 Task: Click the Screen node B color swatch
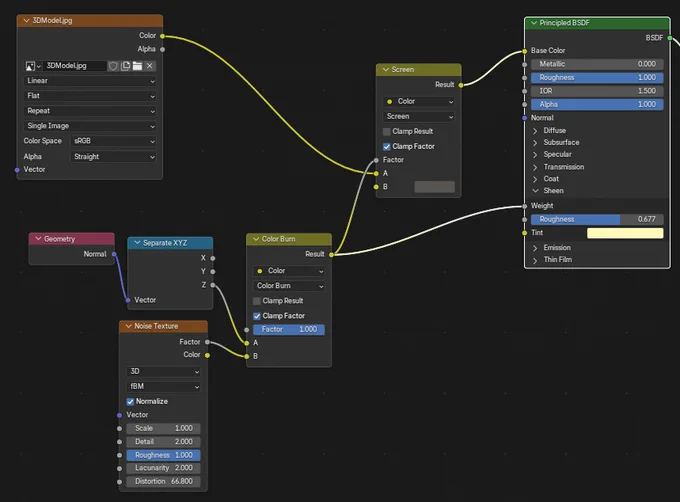pyautogui.click(x=434, y=187)
